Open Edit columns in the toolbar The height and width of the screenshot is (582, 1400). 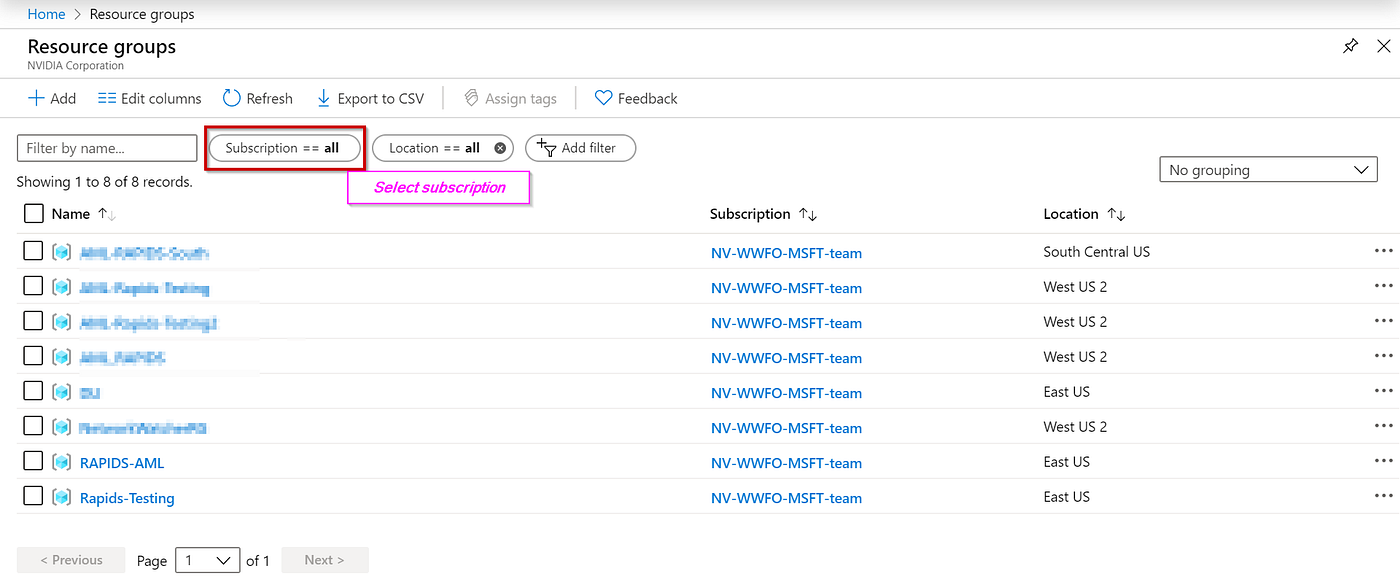[x=150, y=98]
